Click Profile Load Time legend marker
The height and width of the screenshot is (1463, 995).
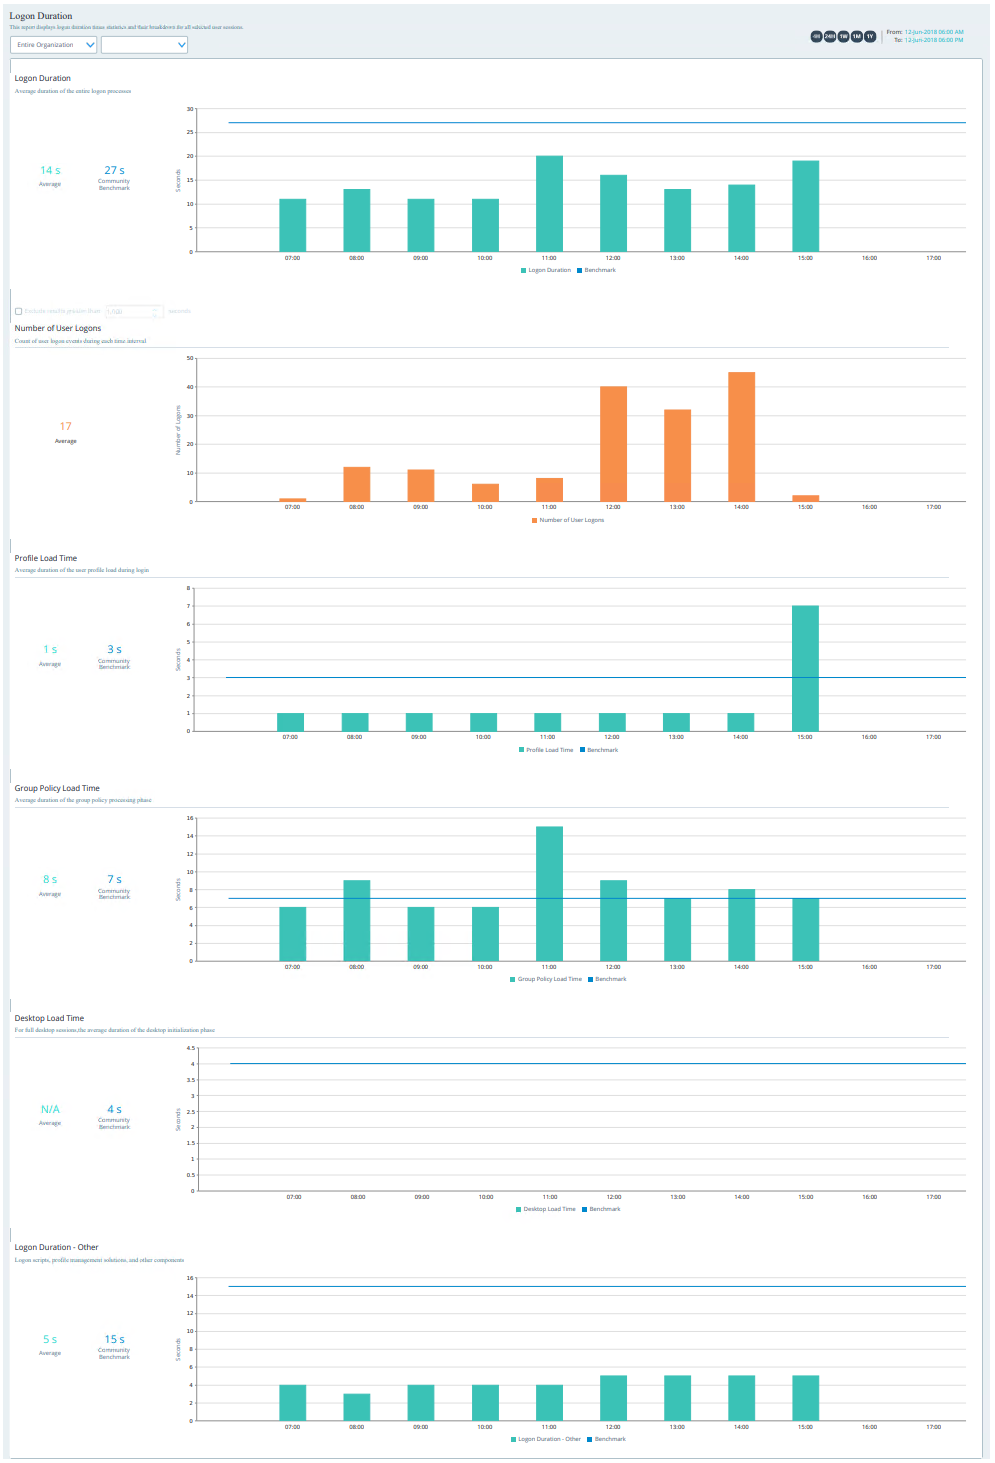(521, 750)
